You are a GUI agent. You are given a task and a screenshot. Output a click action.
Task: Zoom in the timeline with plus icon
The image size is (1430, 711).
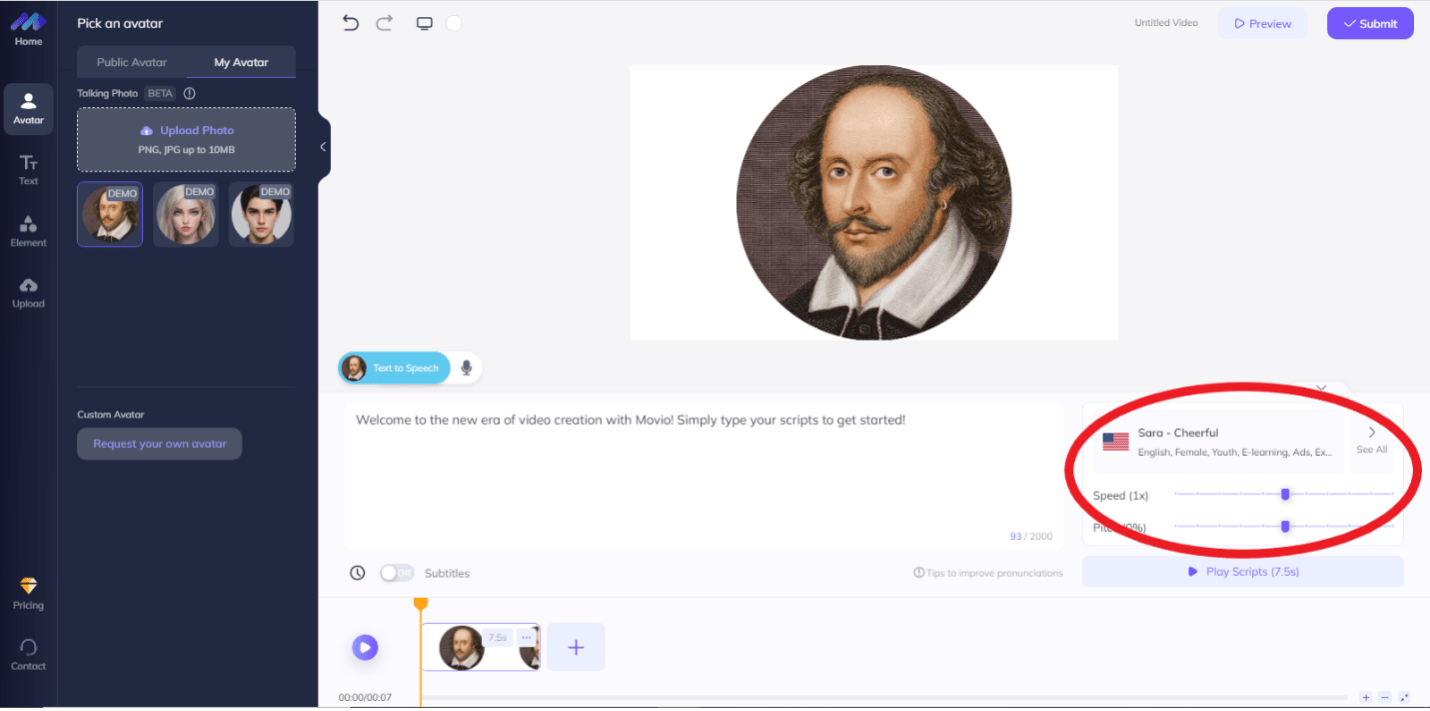pyautogui.click(x=1366, y=697)
